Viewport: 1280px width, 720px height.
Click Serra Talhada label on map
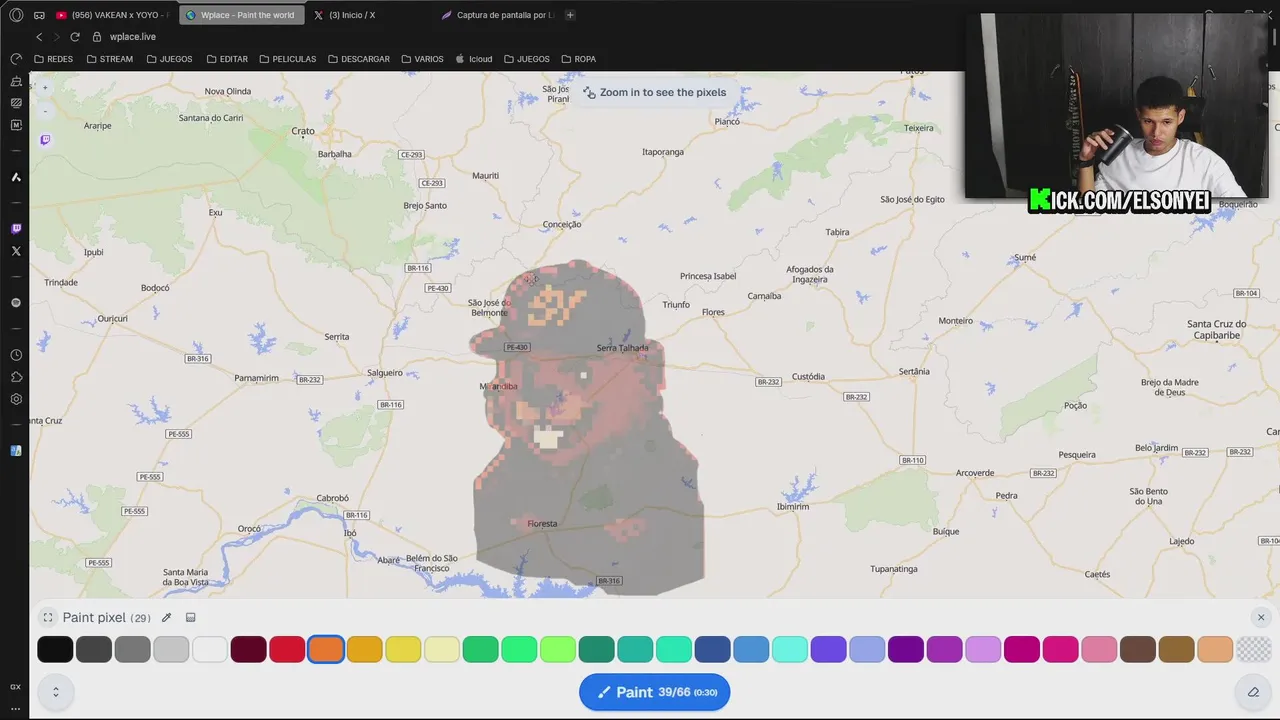click(623, 348)
